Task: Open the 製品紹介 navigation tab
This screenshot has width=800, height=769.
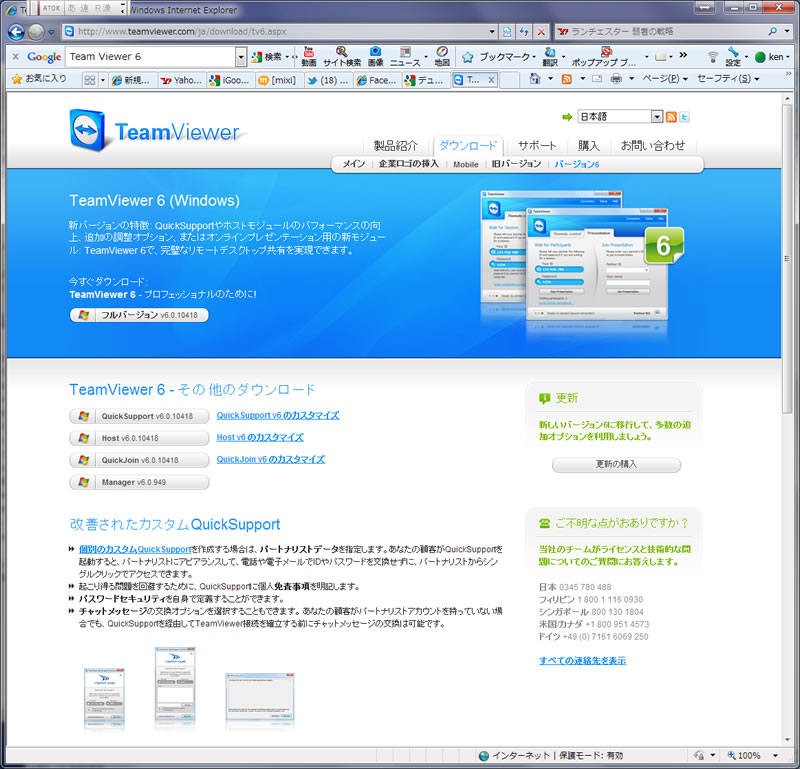Action: point(395,145)
